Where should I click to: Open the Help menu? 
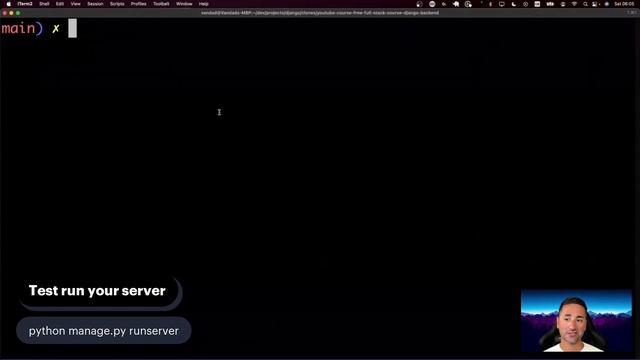point(204,4)
